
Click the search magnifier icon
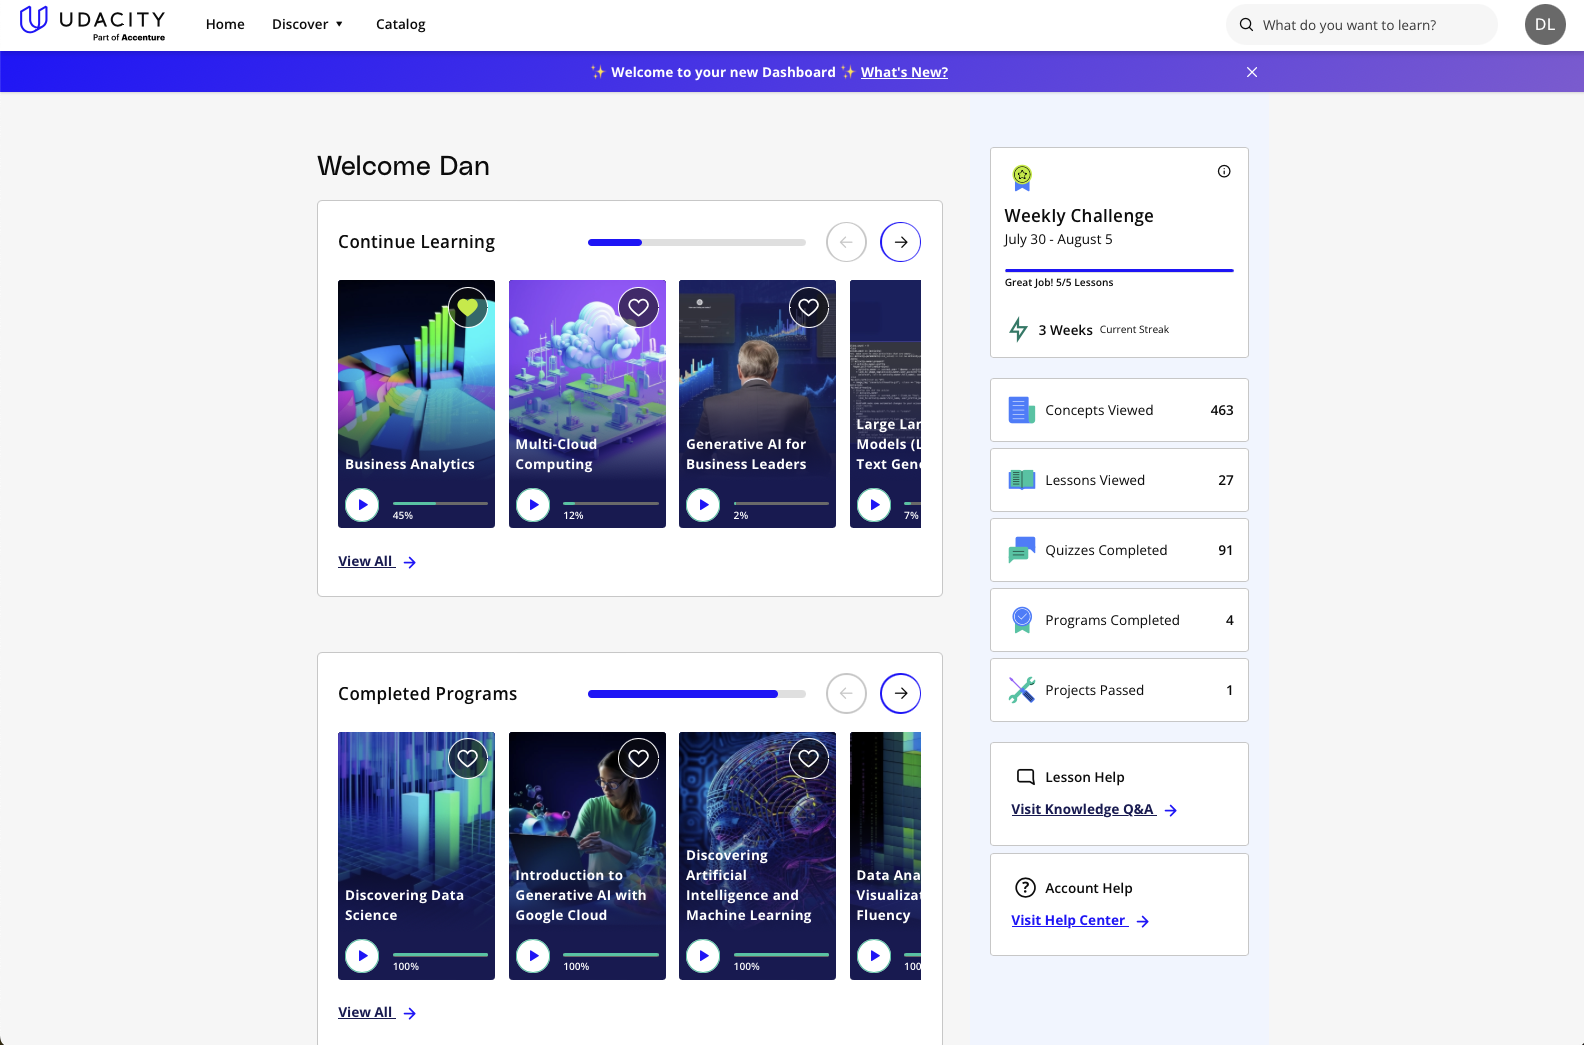click(1246, 25)
